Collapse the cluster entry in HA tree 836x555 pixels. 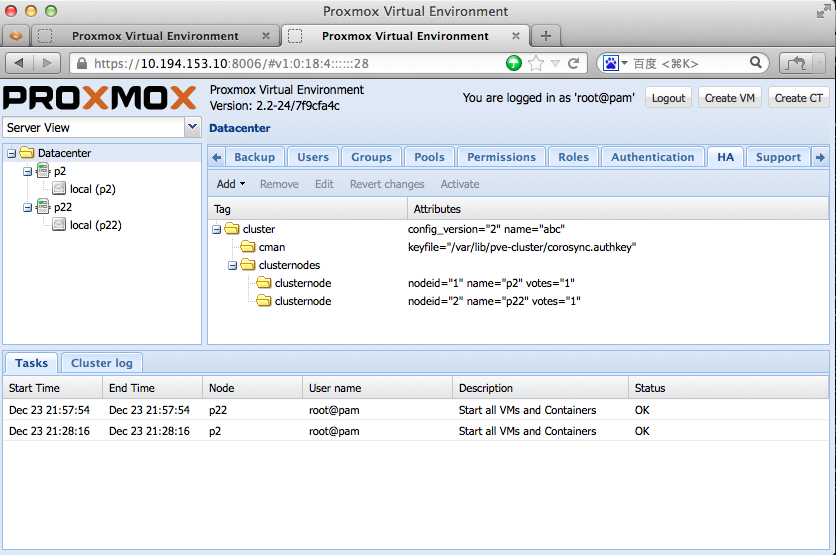216,229
